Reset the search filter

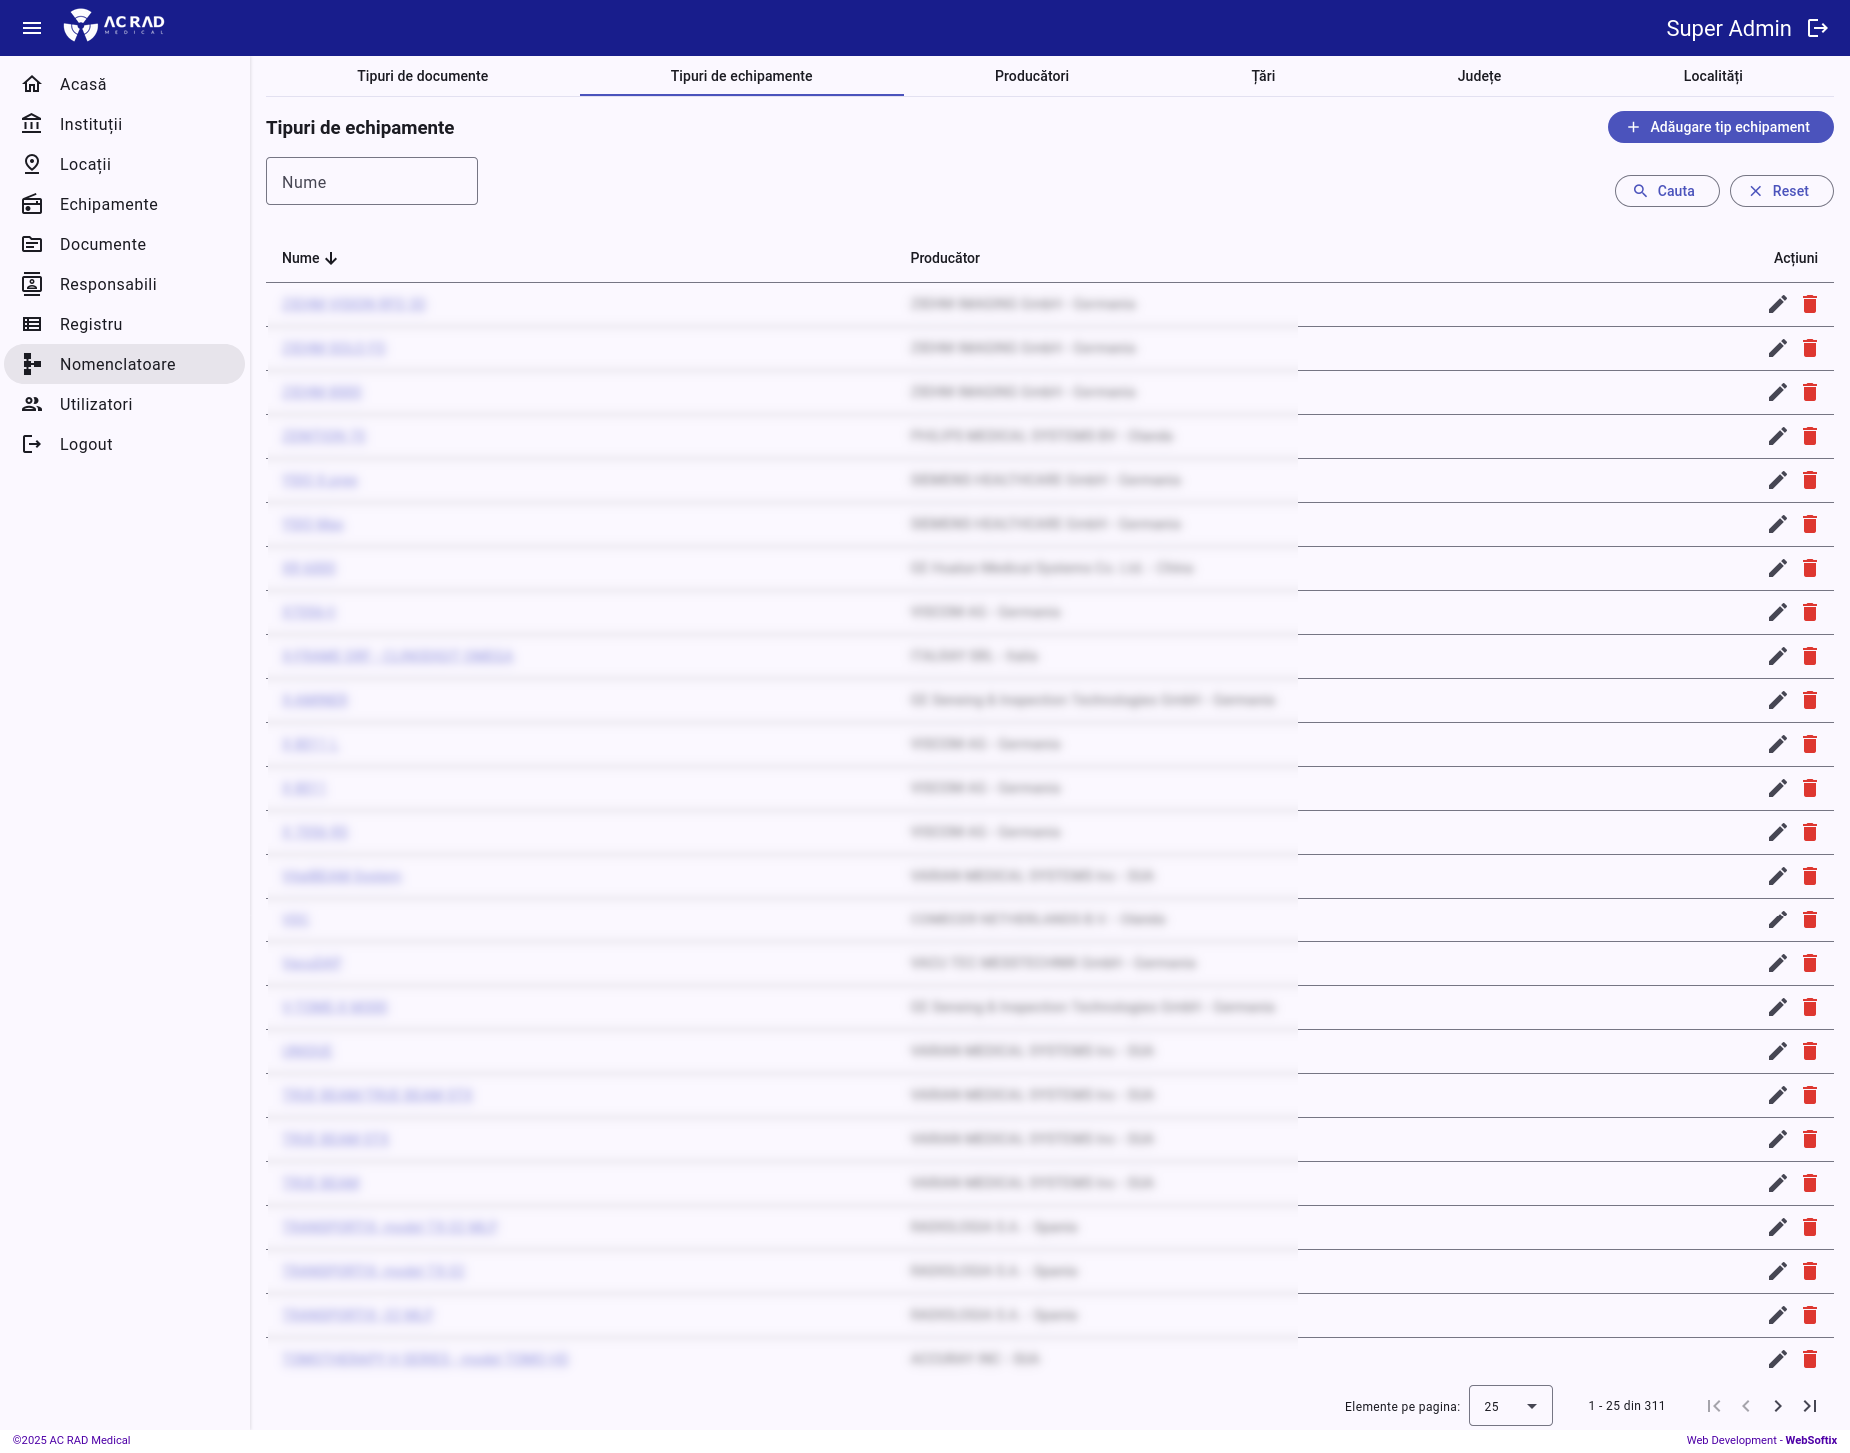click(1781, 191)
